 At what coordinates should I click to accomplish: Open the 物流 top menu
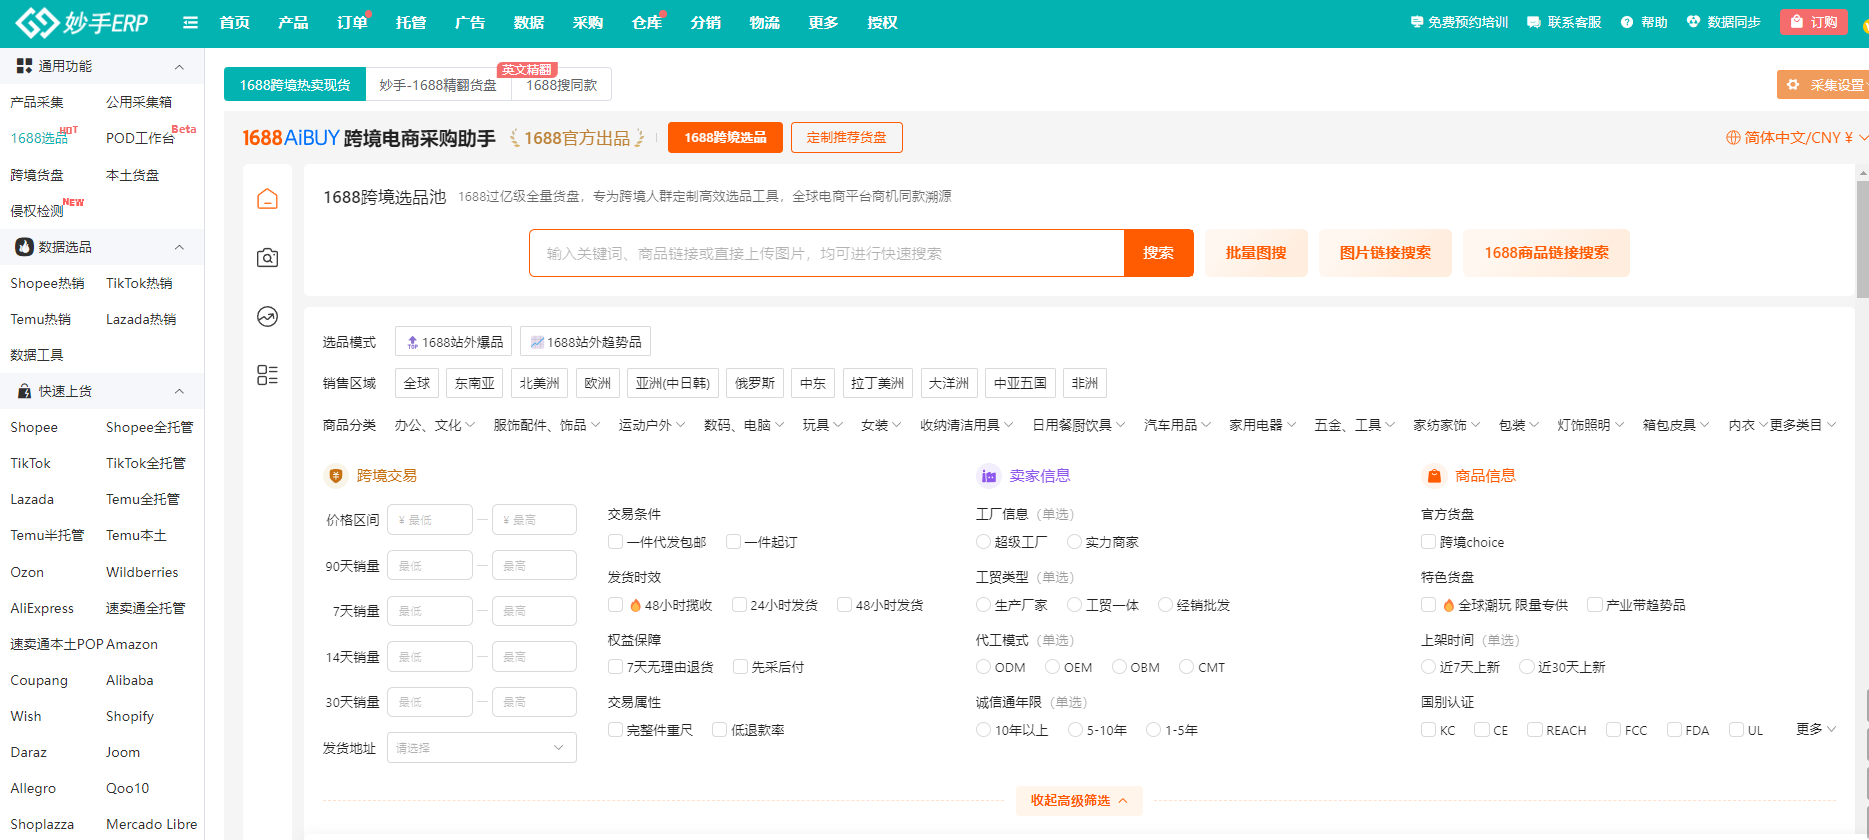(765, 22)
